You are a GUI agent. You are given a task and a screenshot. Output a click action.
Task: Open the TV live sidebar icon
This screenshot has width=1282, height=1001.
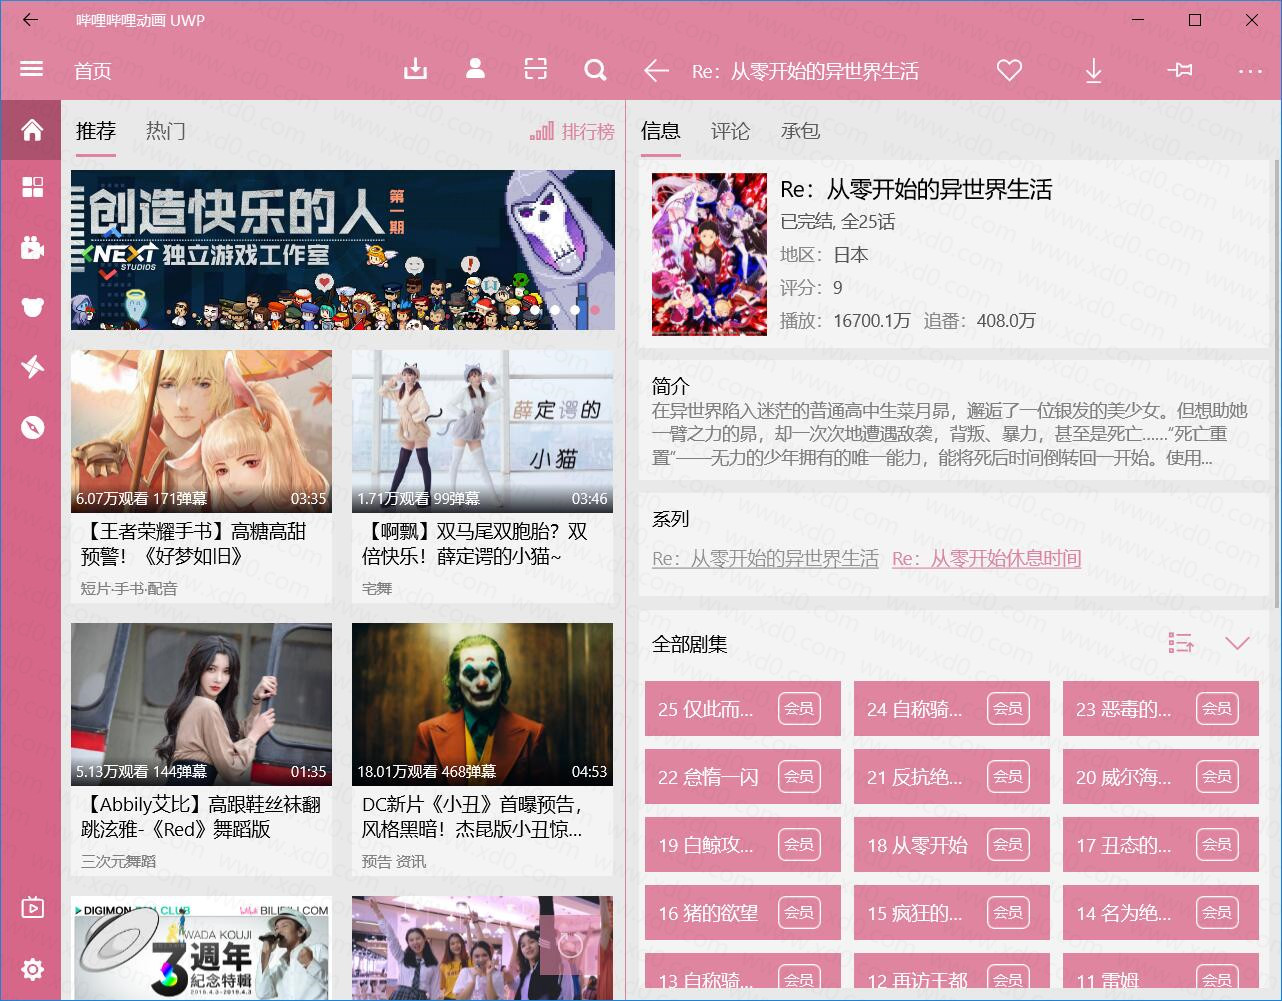pyautogui.click(x=32, y=908)
